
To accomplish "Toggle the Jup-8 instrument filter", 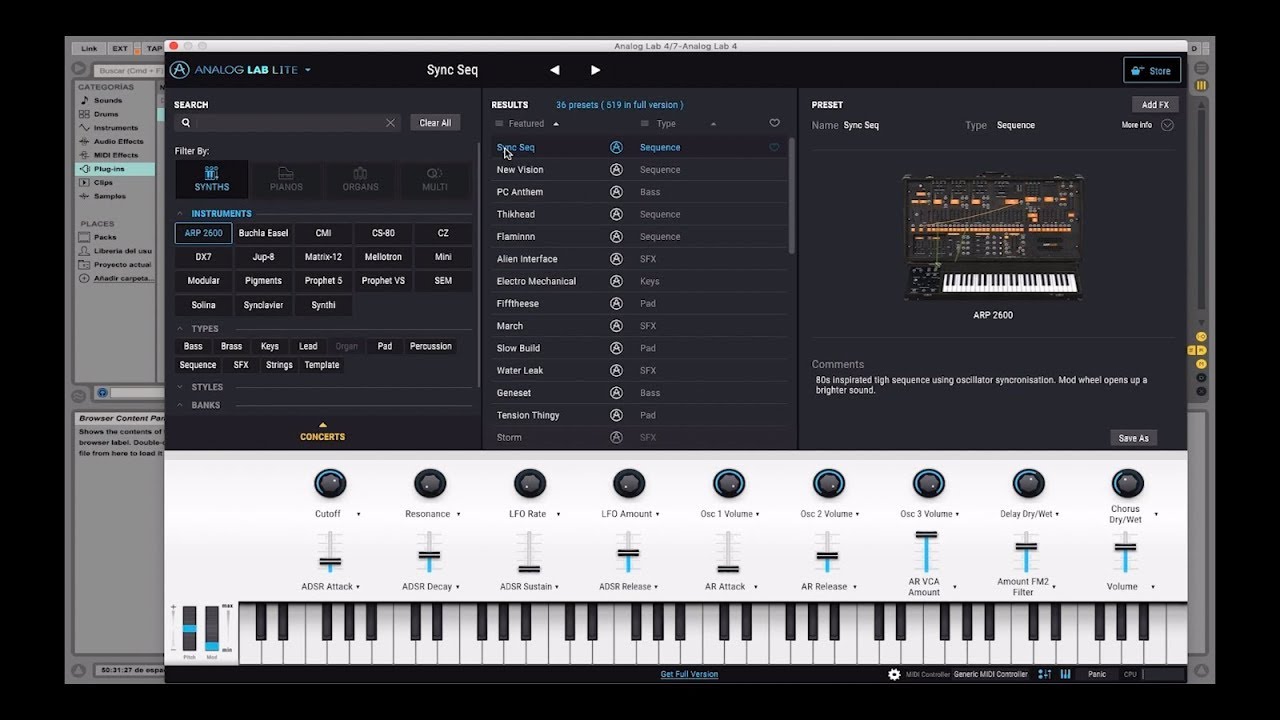I will 263,257.
